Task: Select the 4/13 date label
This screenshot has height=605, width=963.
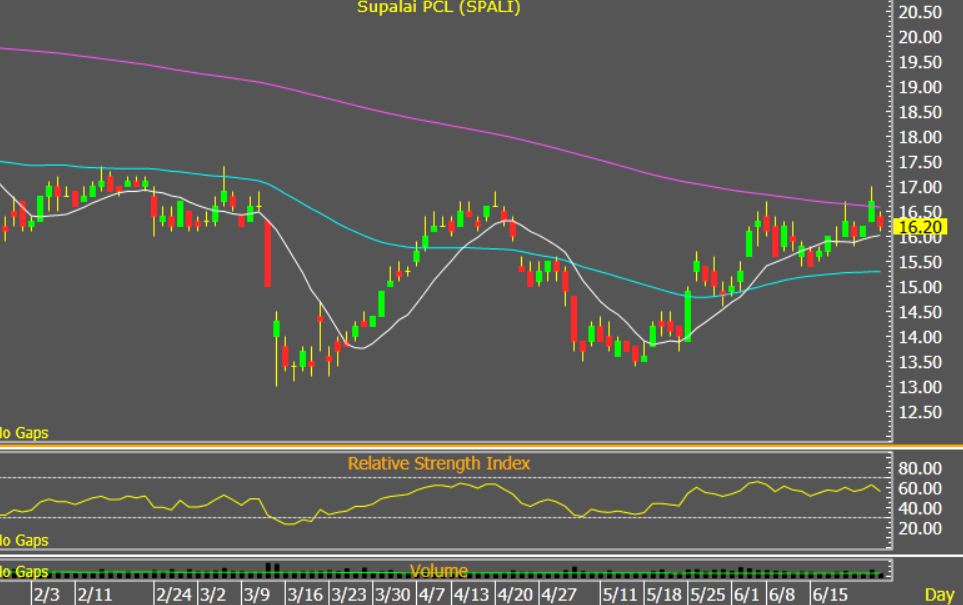Action: [x=471, y=595]
